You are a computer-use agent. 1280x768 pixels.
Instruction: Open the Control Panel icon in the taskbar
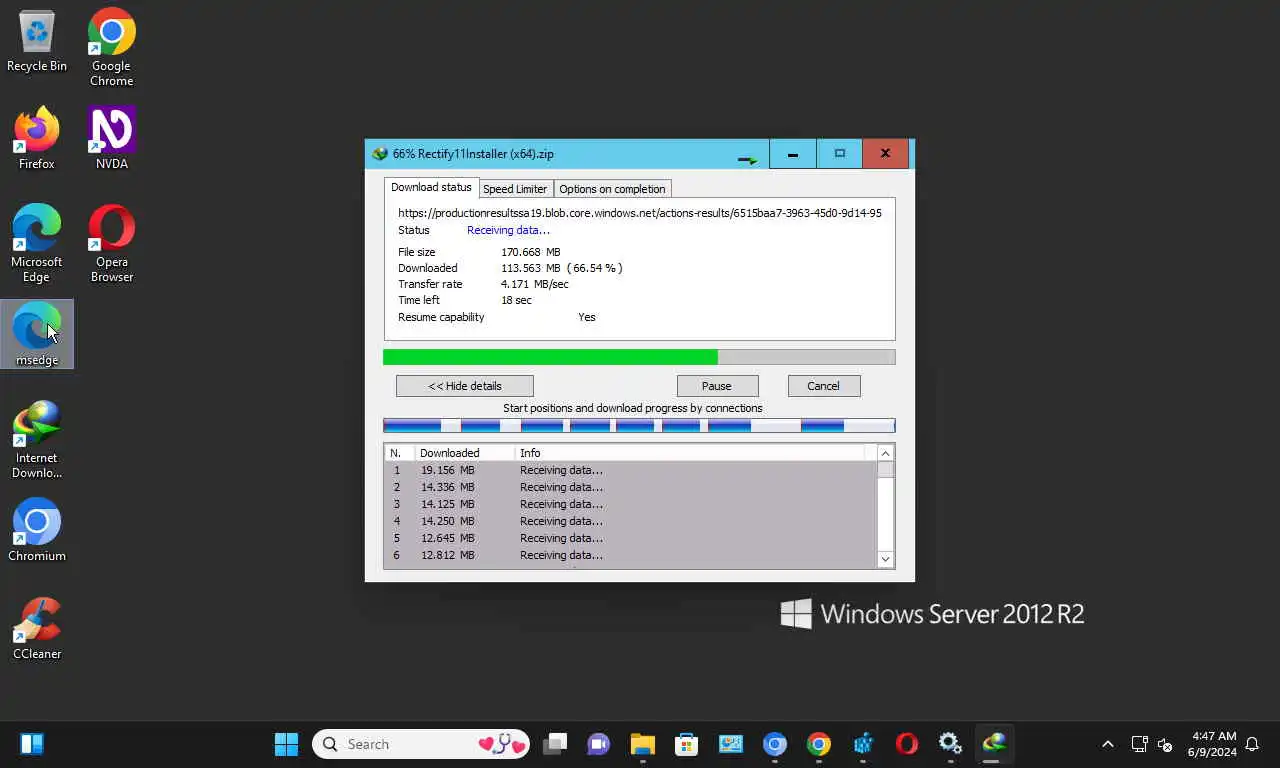(731, 744)
